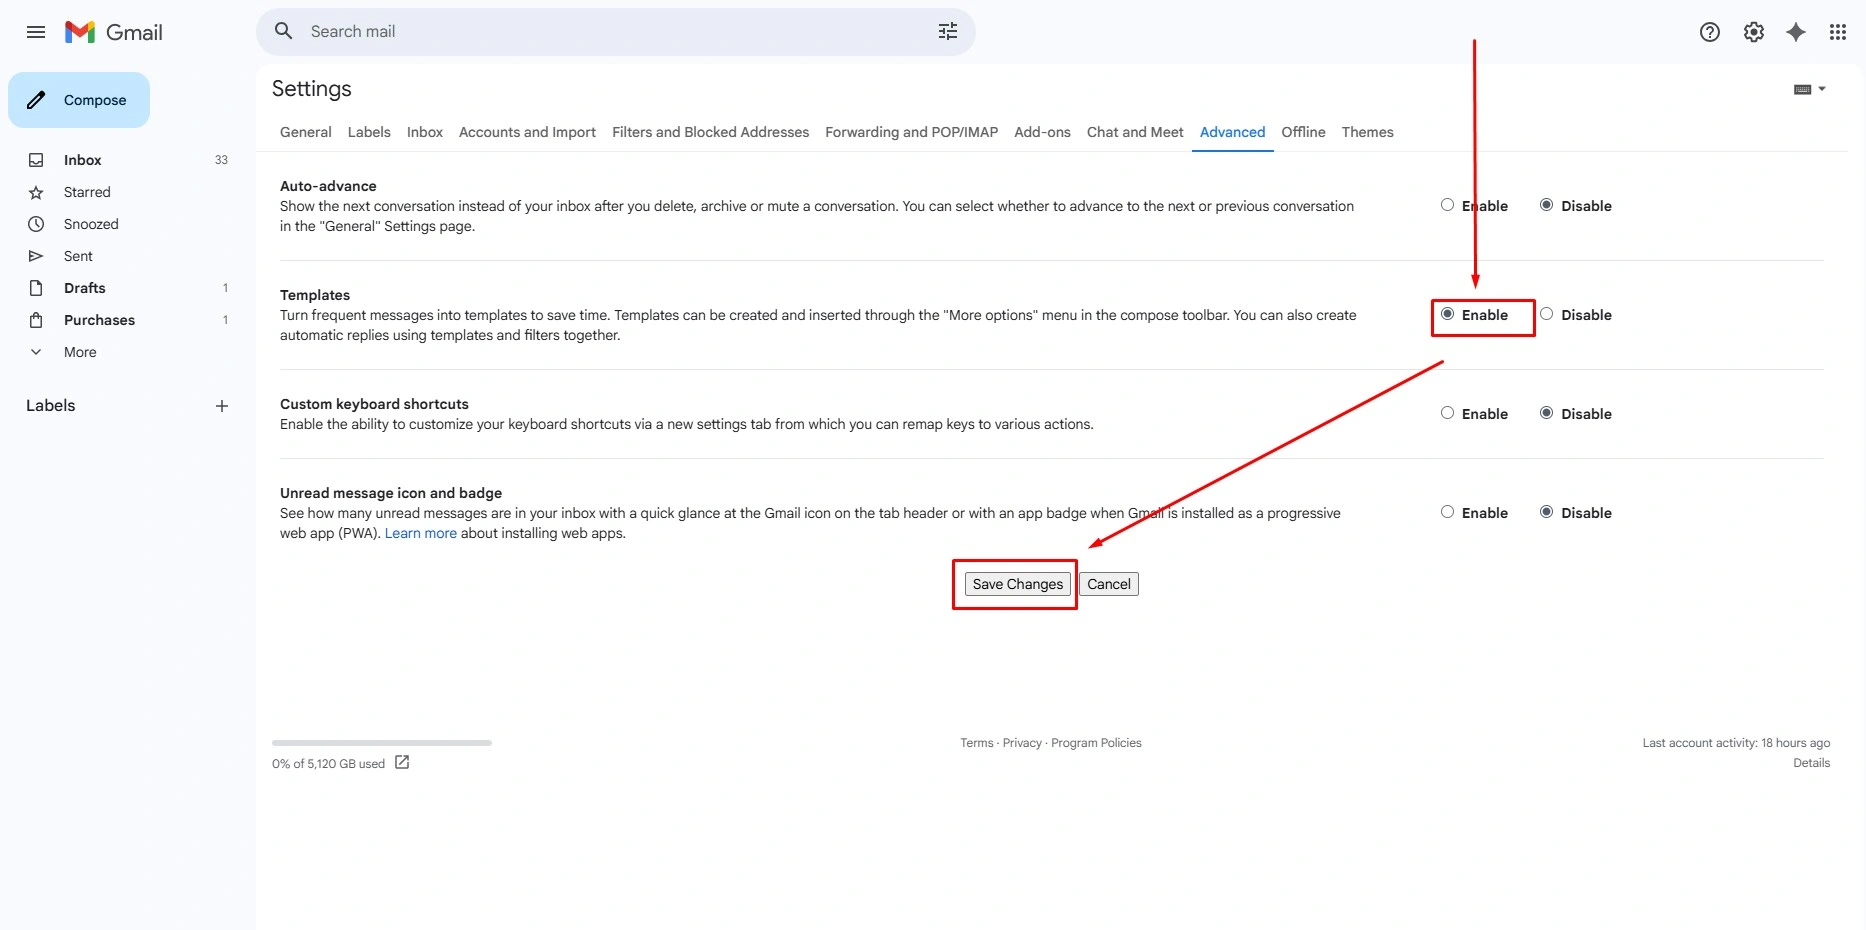Image resolution: width=1866 pixels, height=930 pixels.
Task: Select the Advanced settings tab
Action: (1232, 132)
